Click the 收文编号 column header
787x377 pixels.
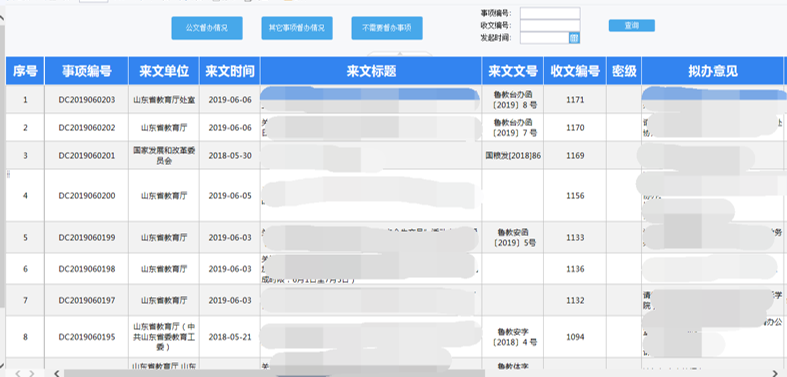tap(575, 71)
